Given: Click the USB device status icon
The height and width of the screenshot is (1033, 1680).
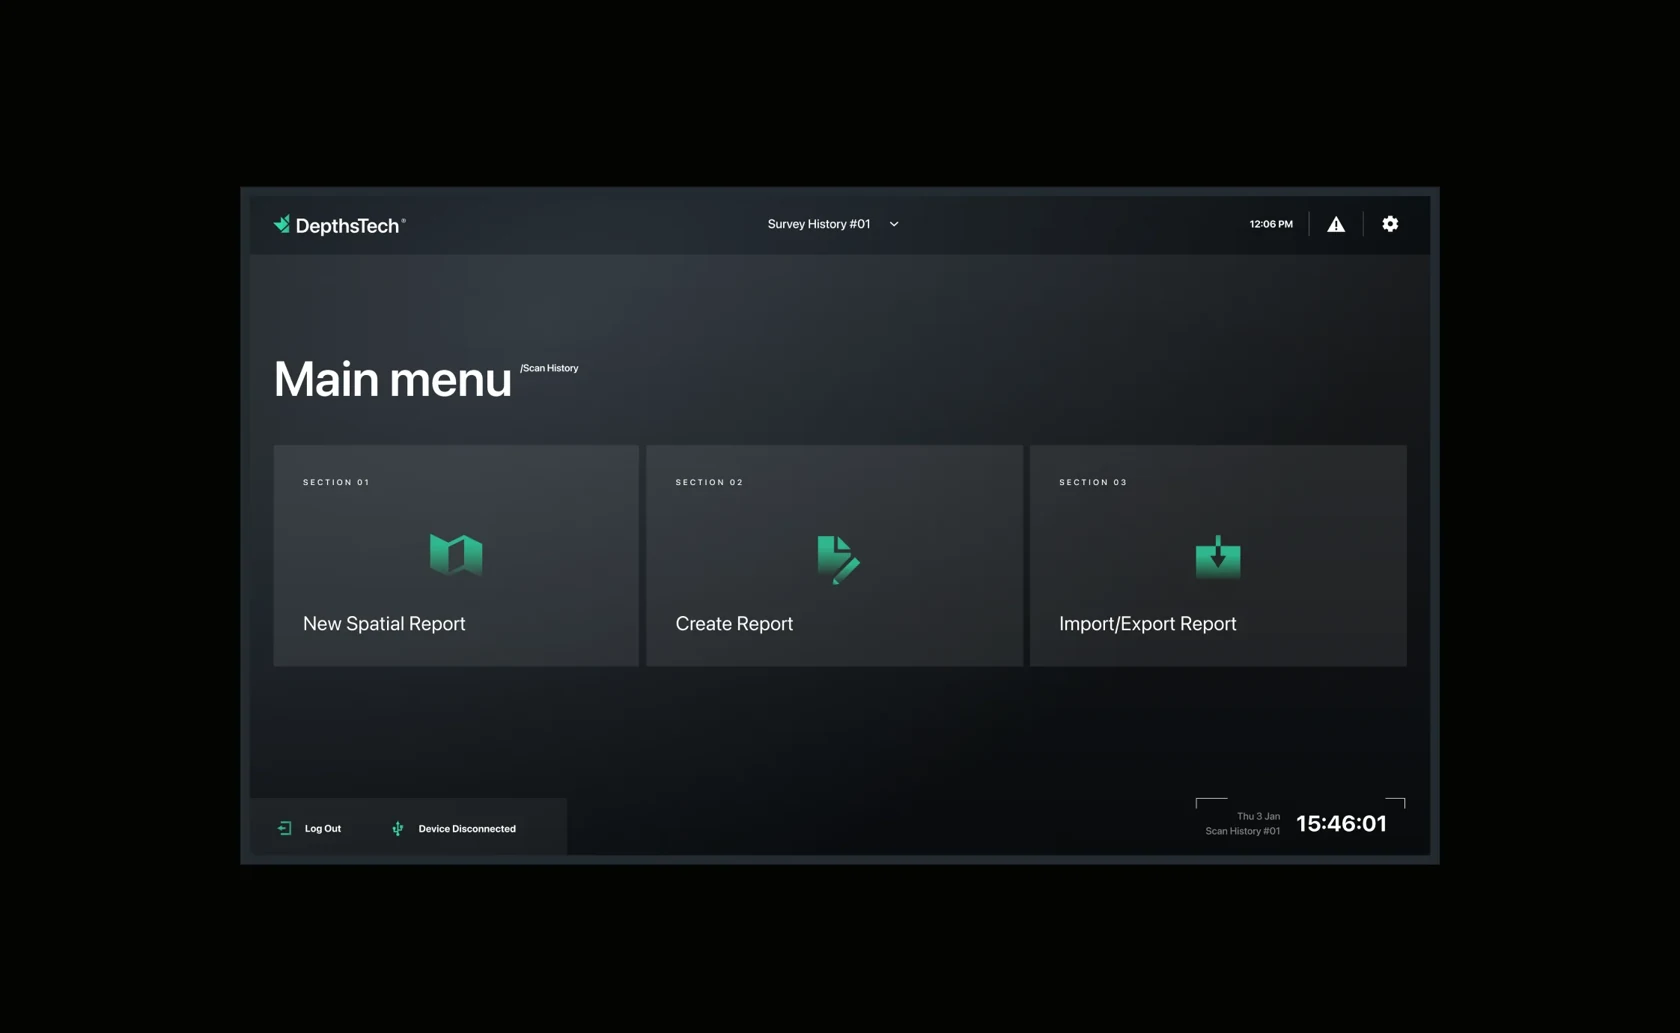Looking at the screenshot, I should pos(398,828).
